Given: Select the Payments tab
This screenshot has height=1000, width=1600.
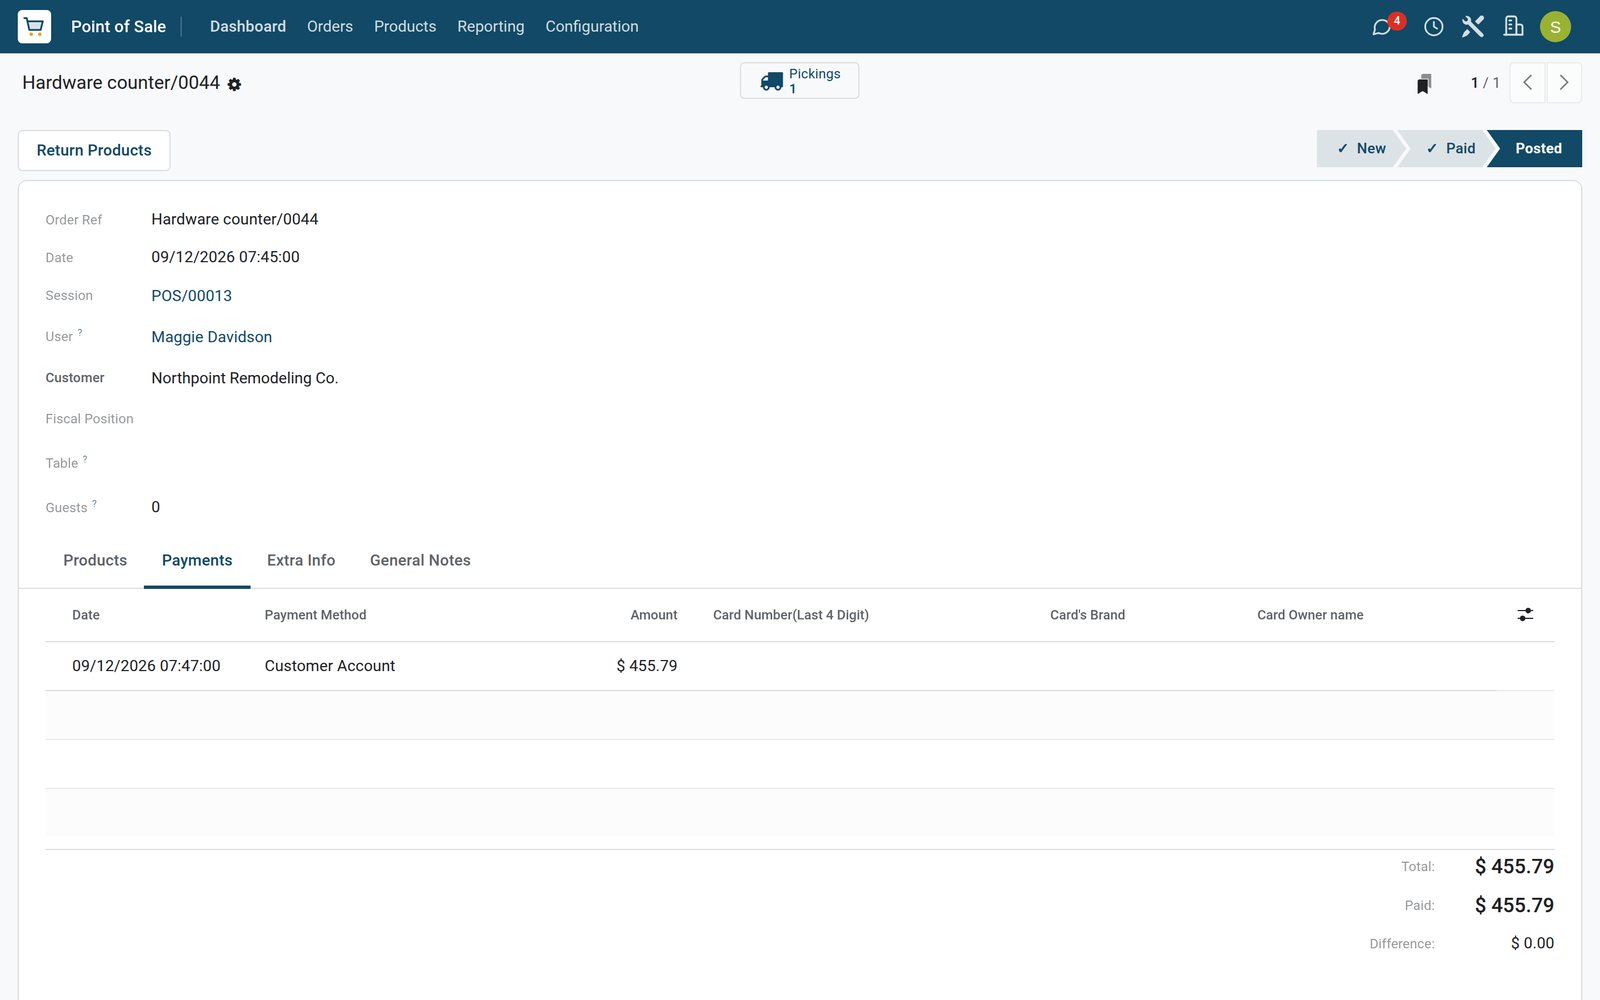Looking at the screenshot, I should [197, 560].
